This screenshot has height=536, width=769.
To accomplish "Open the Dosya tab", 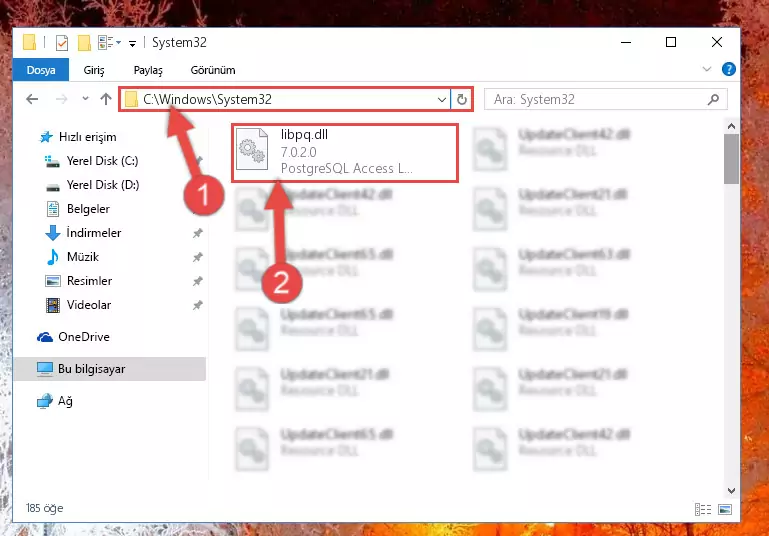I will pyautogui.click(x=41, y=70).
